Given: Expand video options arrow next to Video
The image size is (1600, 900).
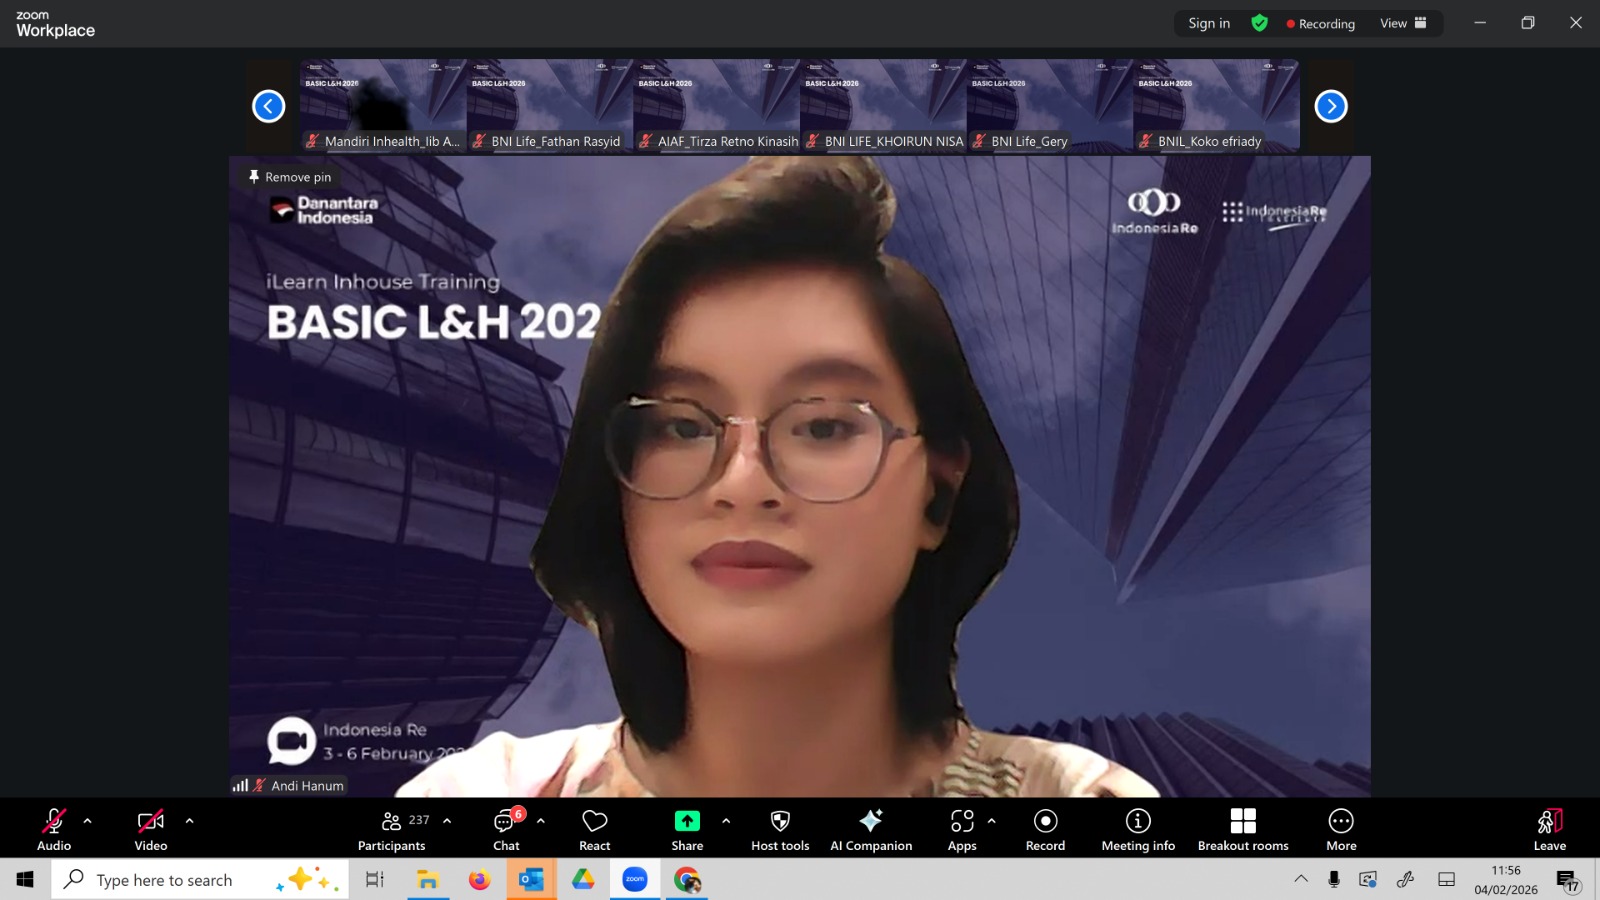Looking at the screenshot, I should point(190,821).
